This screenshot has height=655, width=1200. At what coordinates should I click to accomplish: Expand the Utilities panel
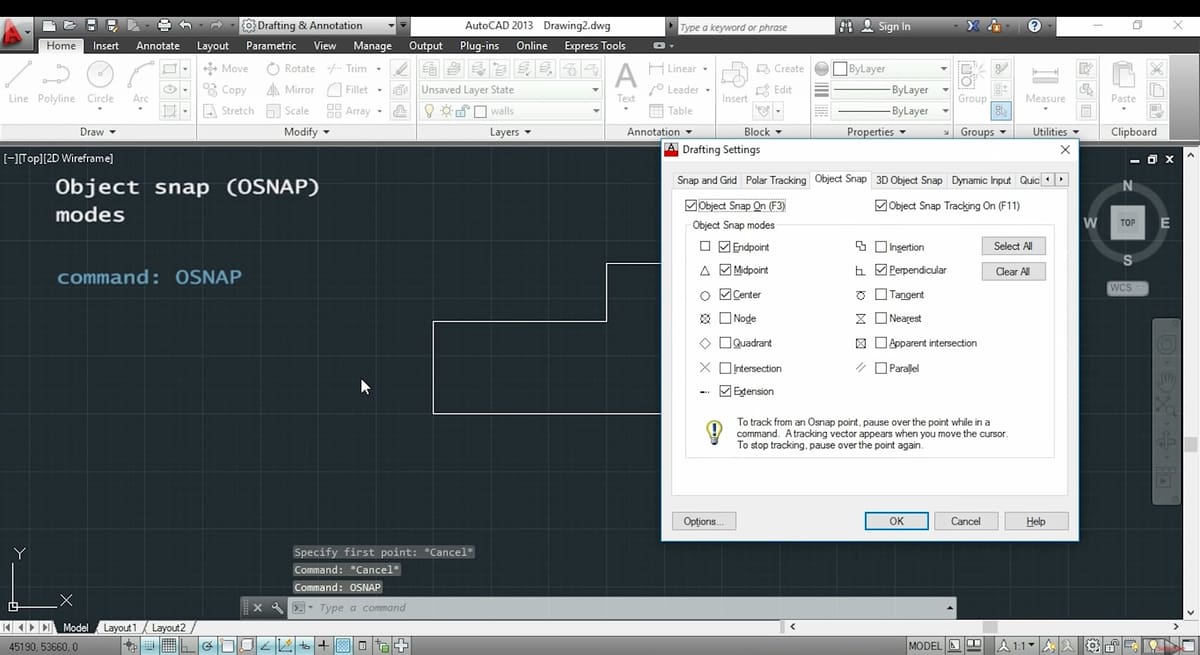coord(1055,132)
